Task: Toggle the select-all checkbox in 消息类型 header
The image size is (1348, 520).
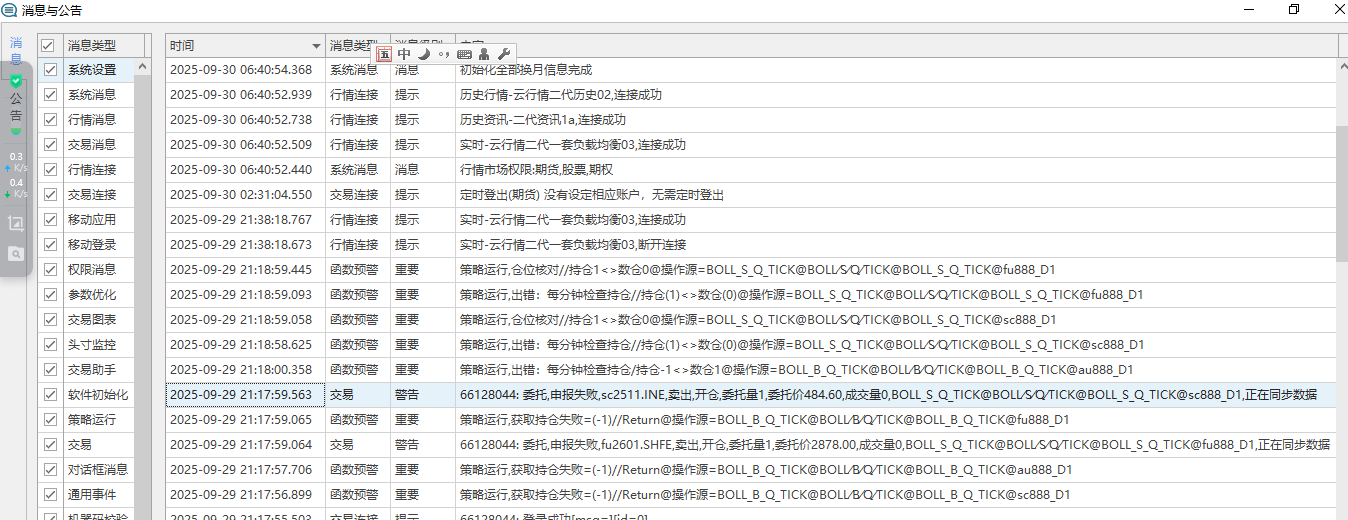Action: click(47, 46)
